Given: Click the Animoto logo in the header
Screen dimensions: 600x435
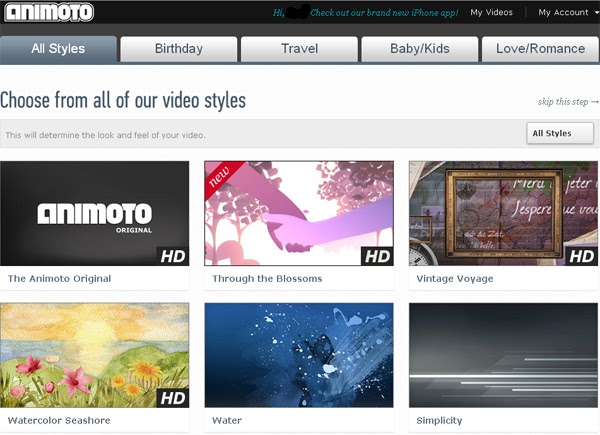Looking at the screenshot, I should [49, 12].
